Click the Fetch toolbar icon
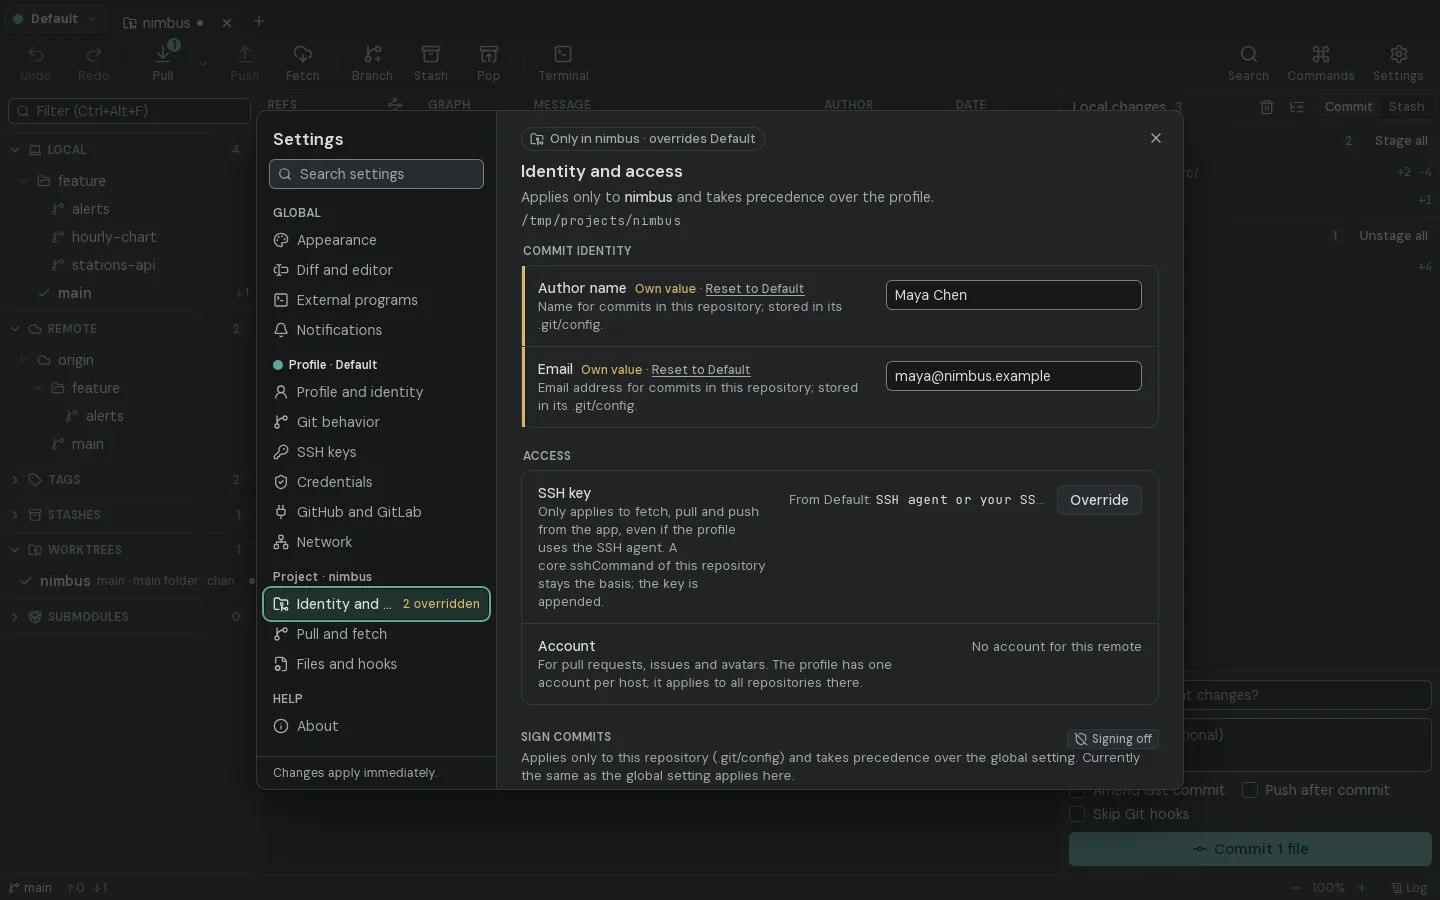1440x900 pixels. point(302,63)
